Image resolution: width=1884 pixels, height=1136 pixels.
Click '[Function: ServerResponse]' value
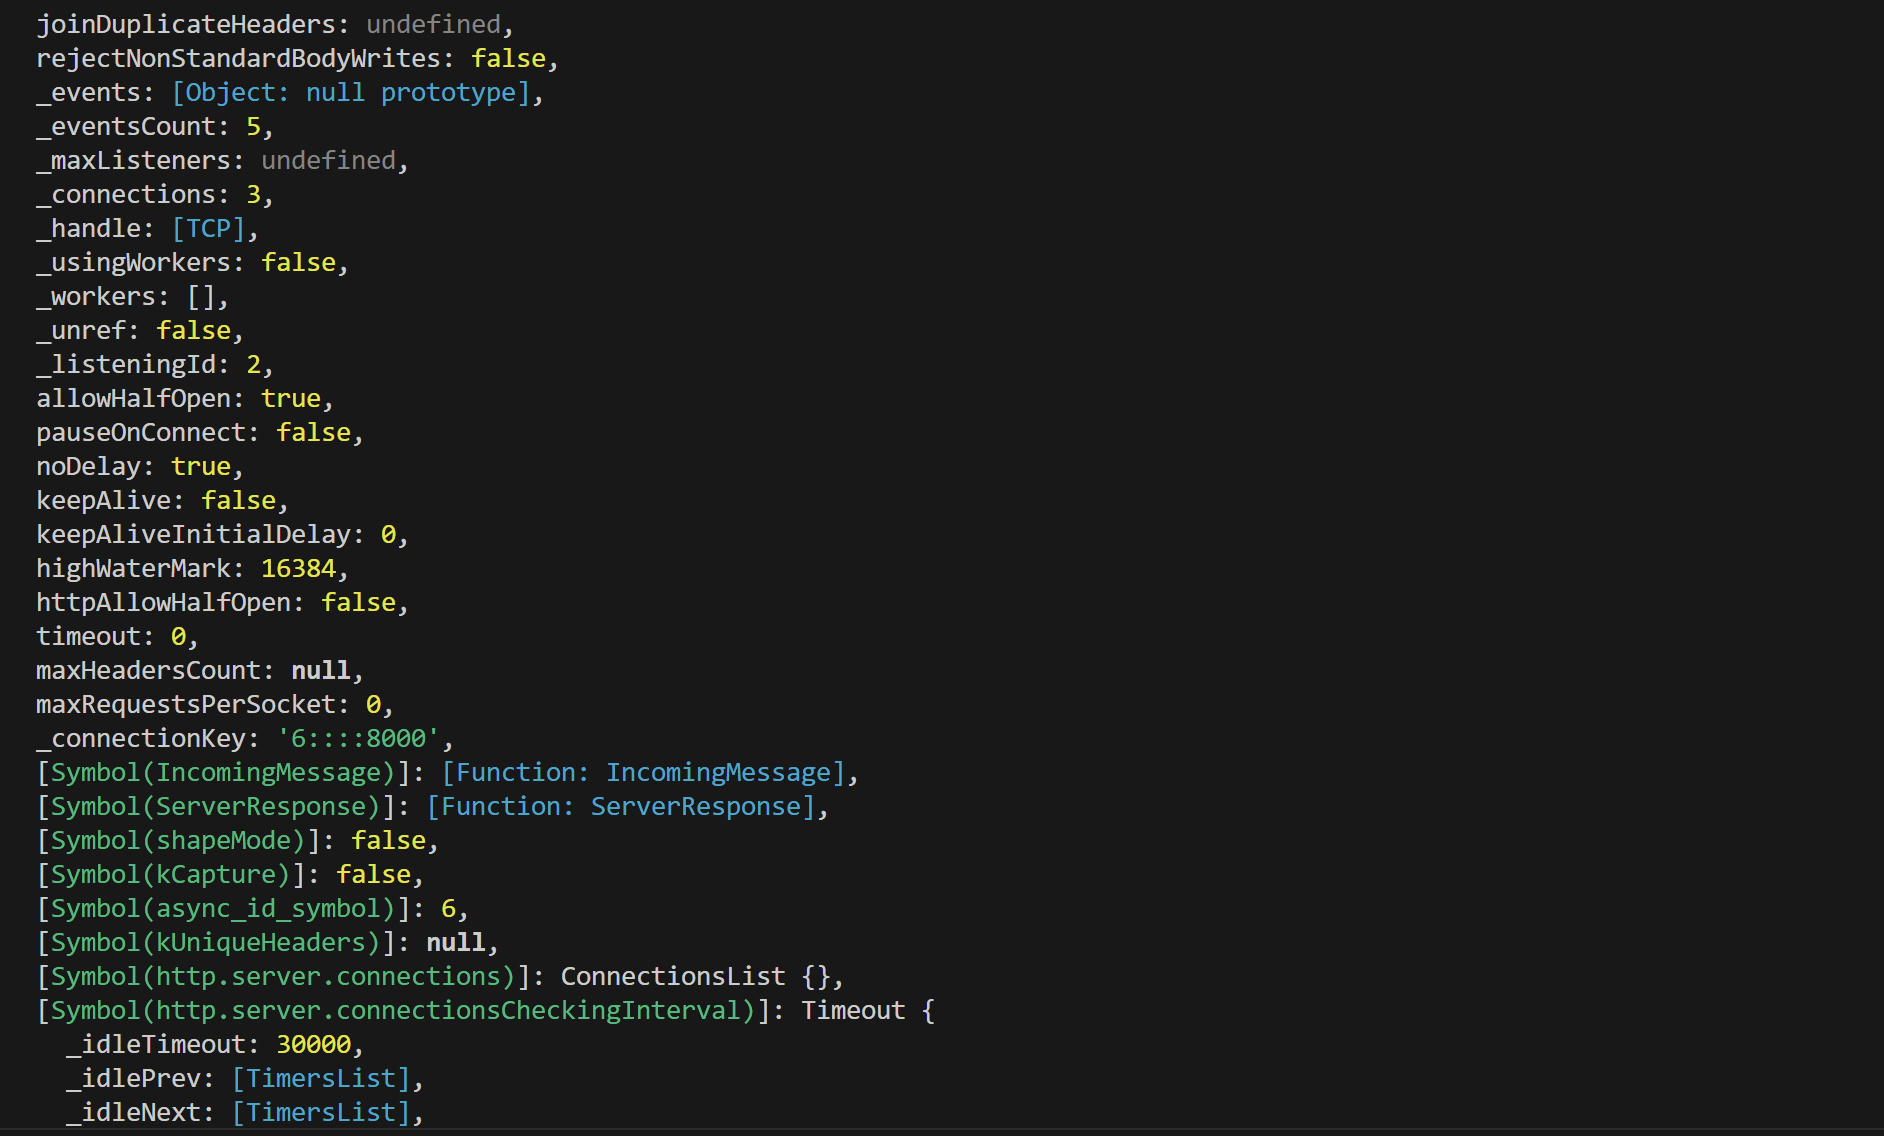click(x=621, y=807)
